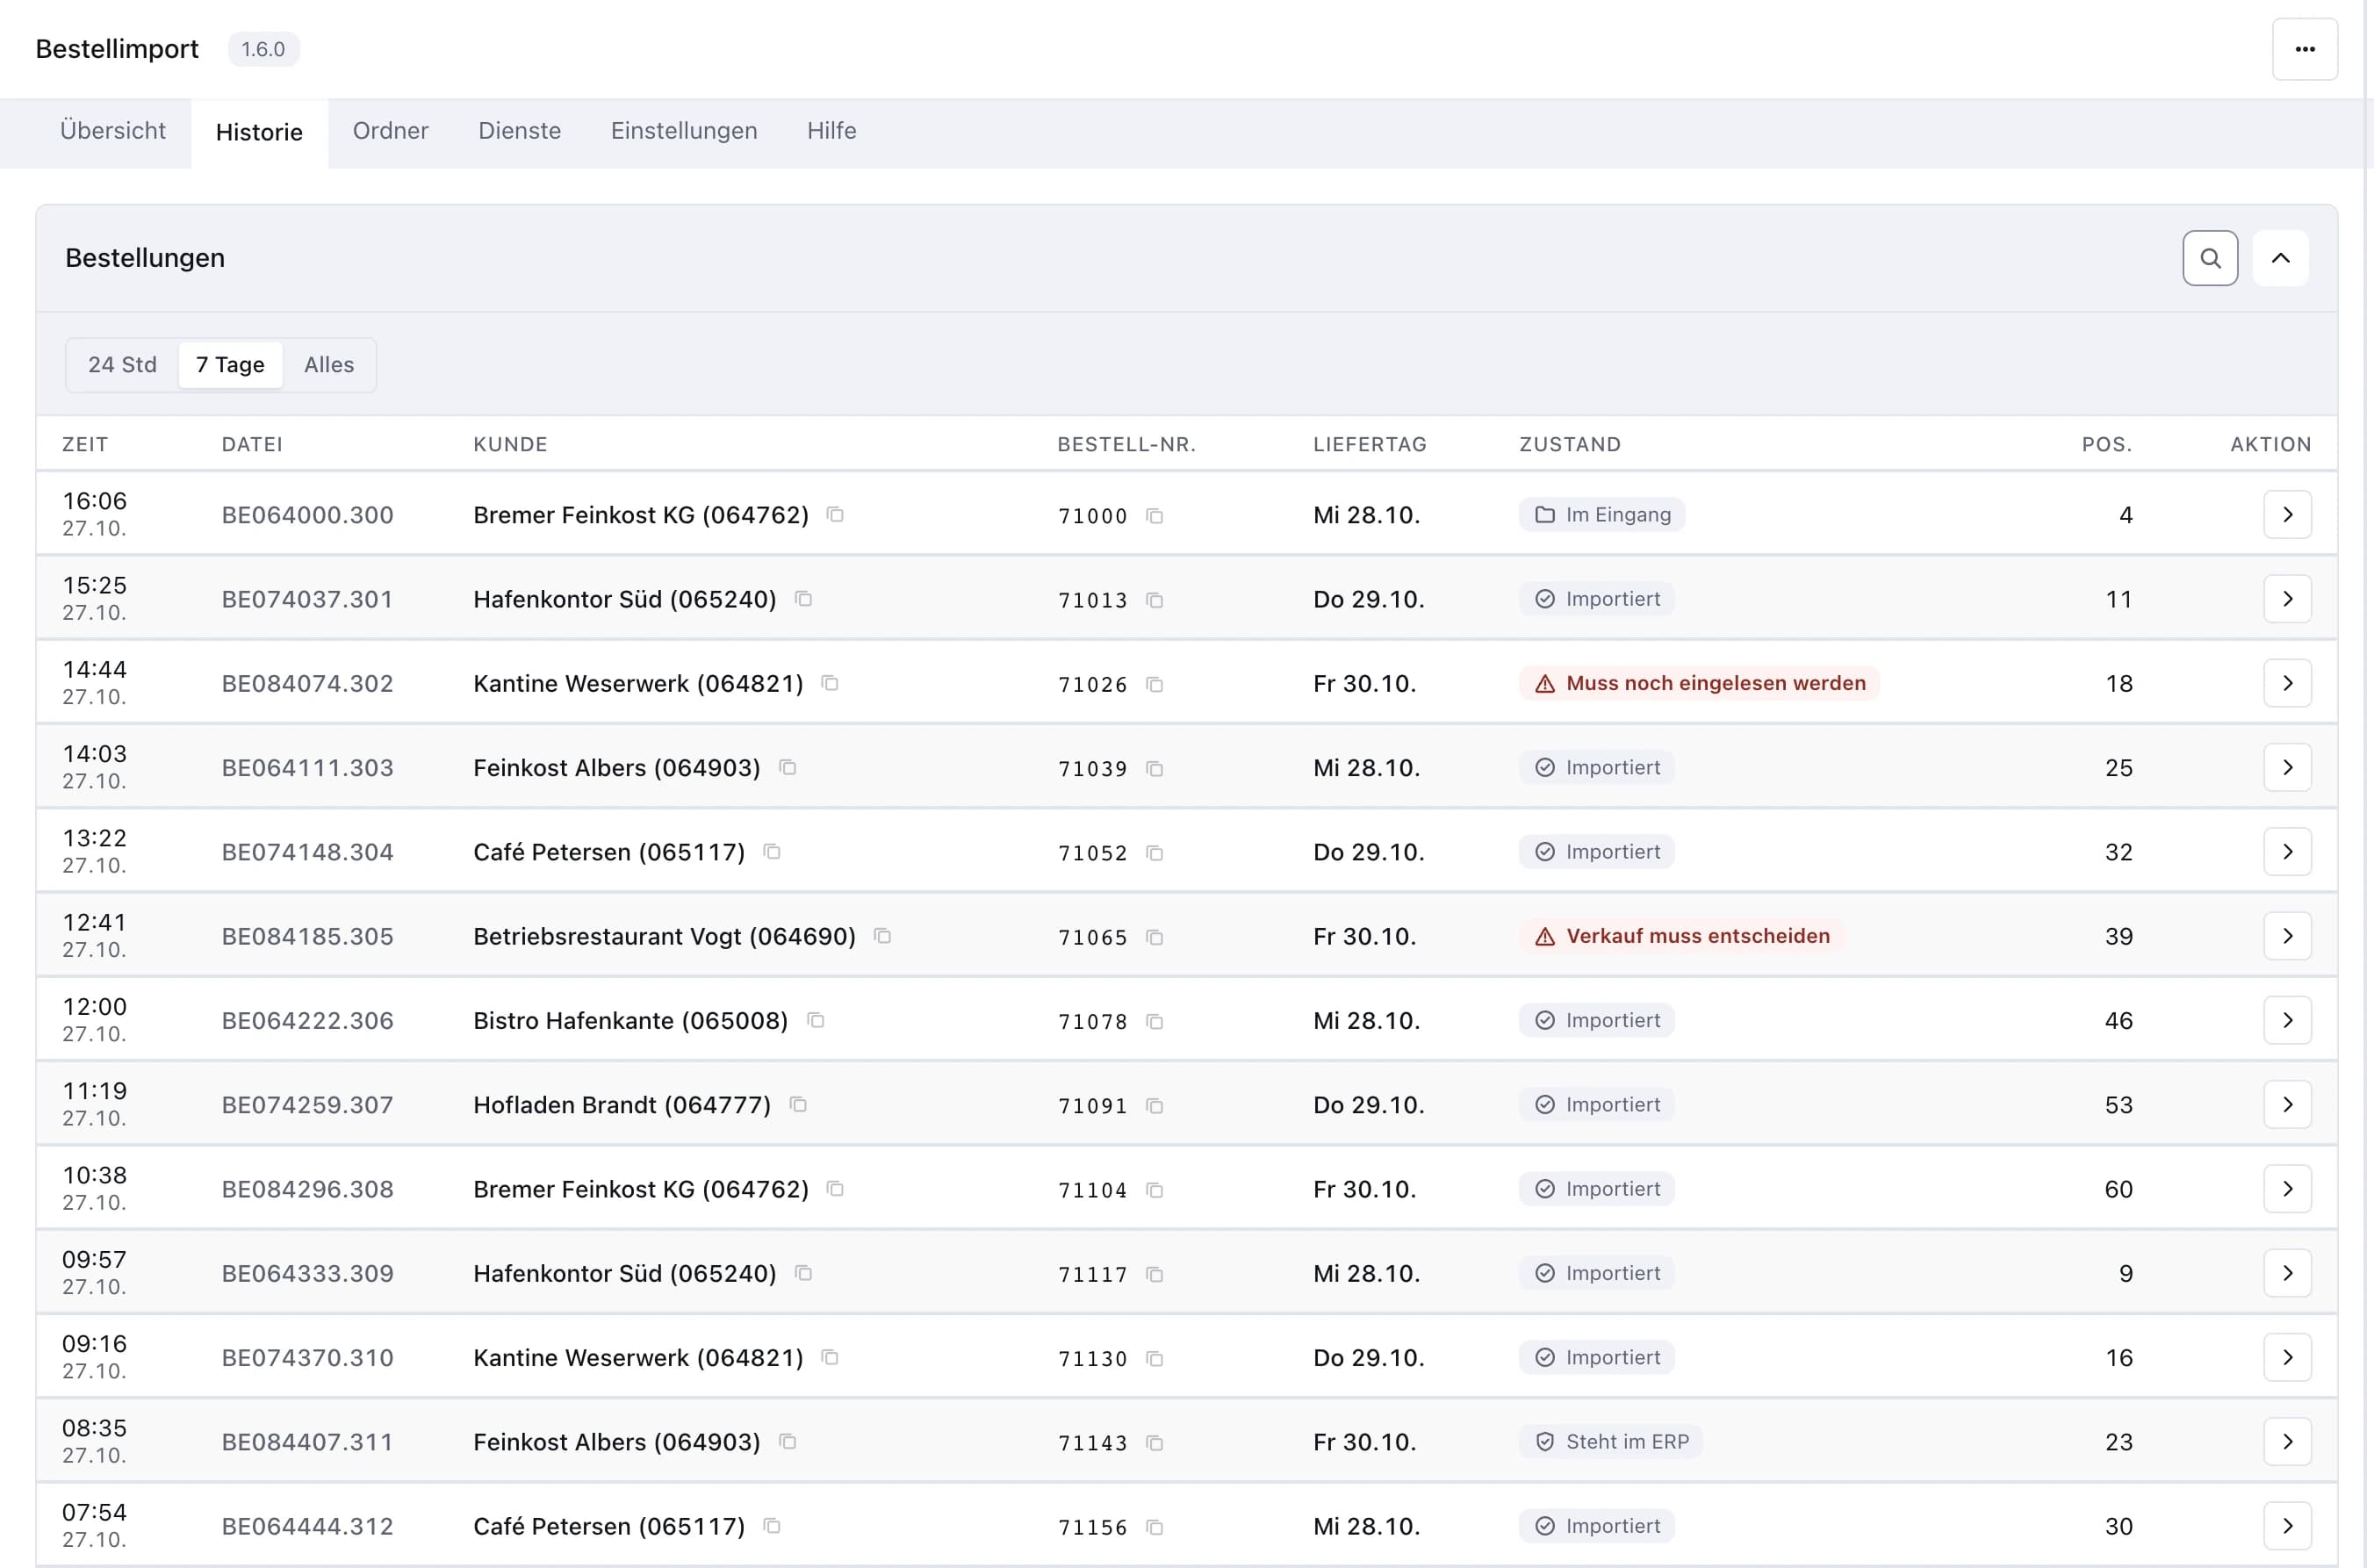Open details for order BE064000.300

pos(2287,515)
